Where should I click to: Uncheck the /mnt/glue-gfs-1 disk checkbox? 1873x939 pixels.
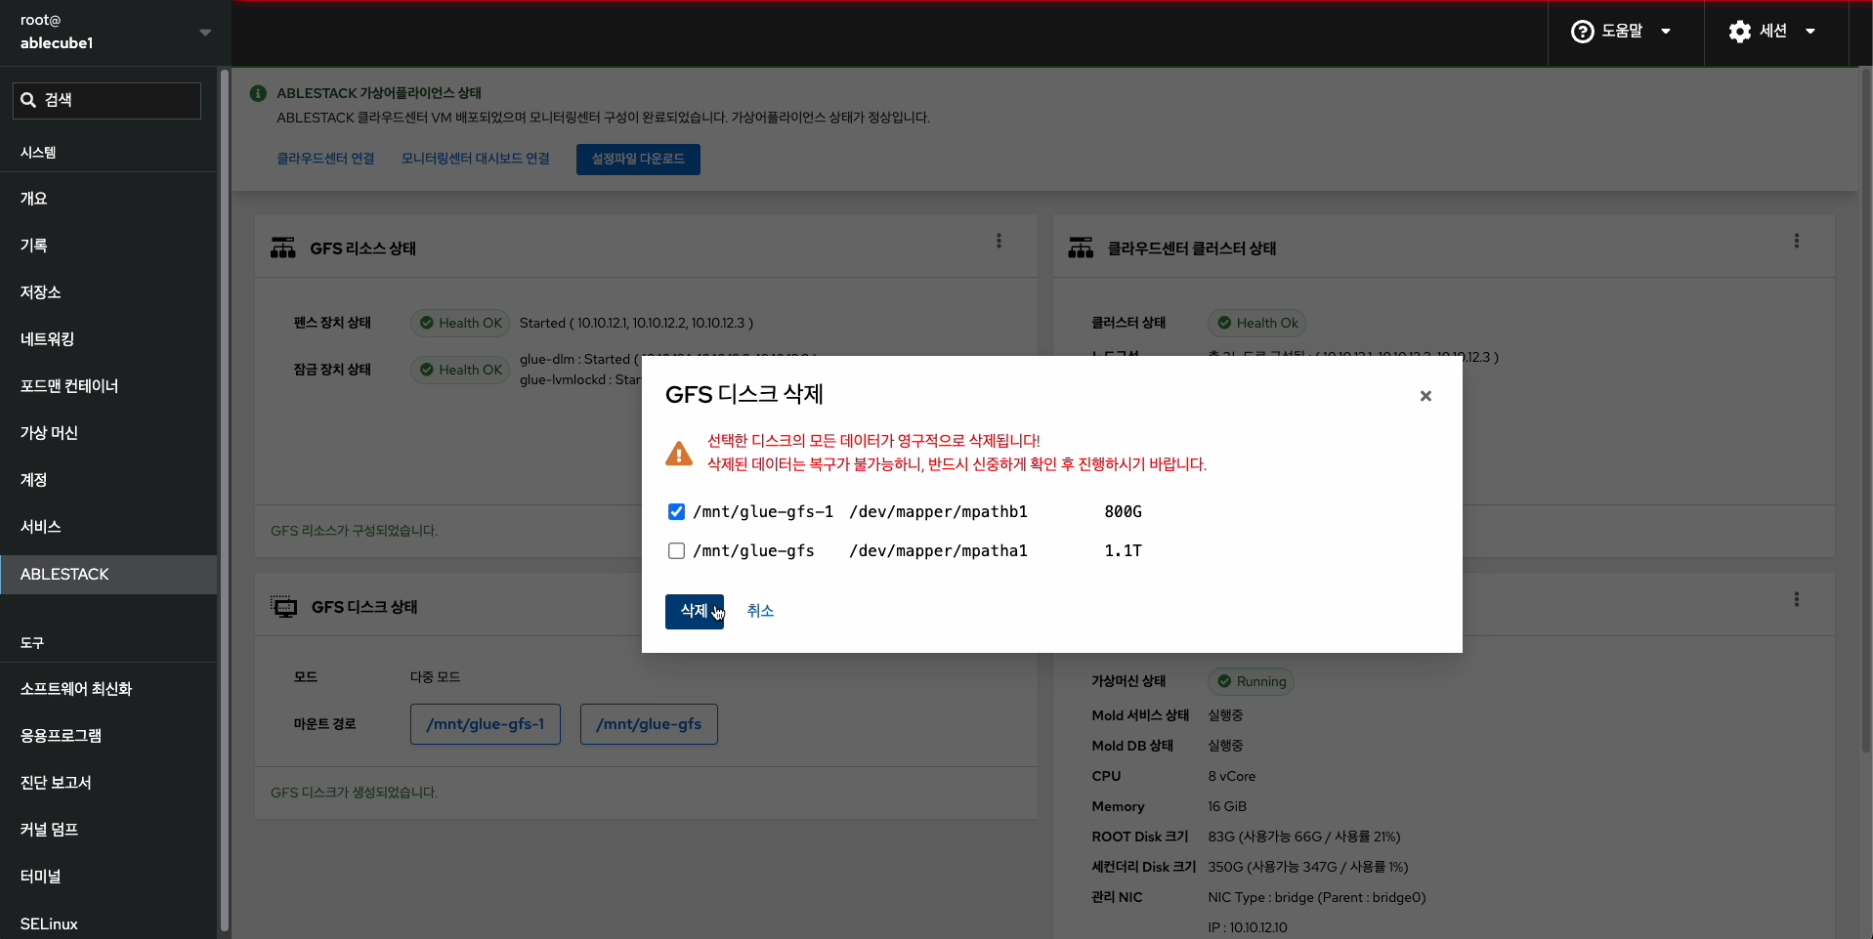(x=677, y=512)
